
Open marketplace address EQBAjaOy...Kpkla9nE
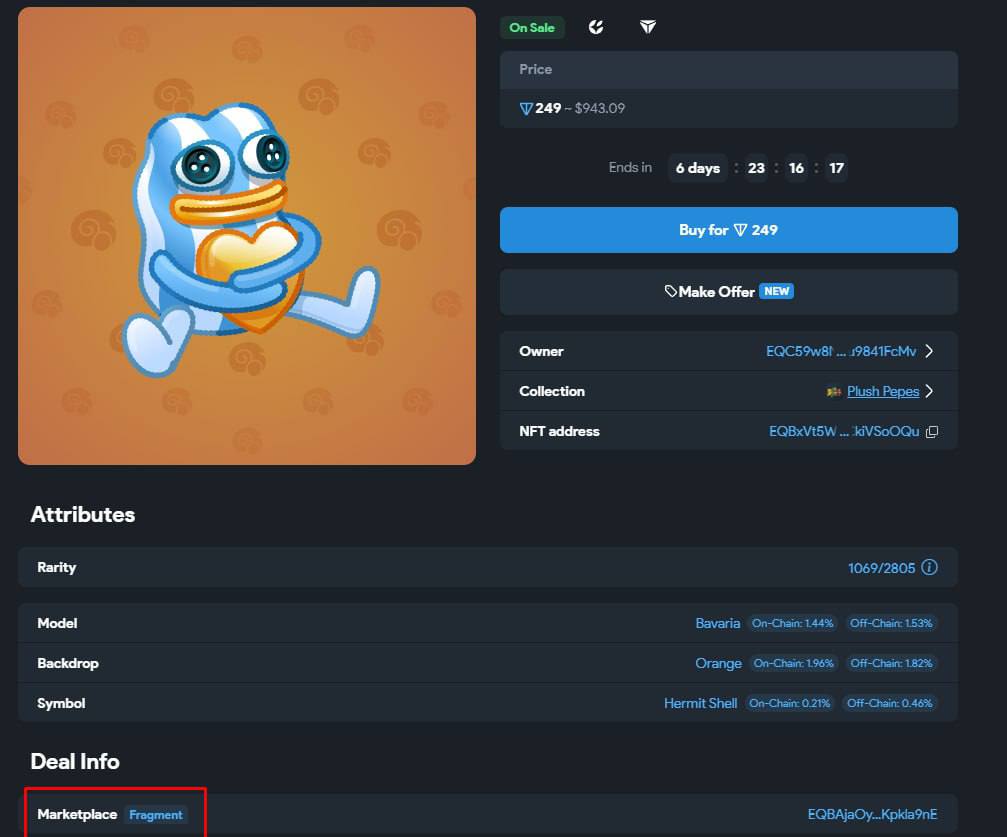[x=872, y=815]
